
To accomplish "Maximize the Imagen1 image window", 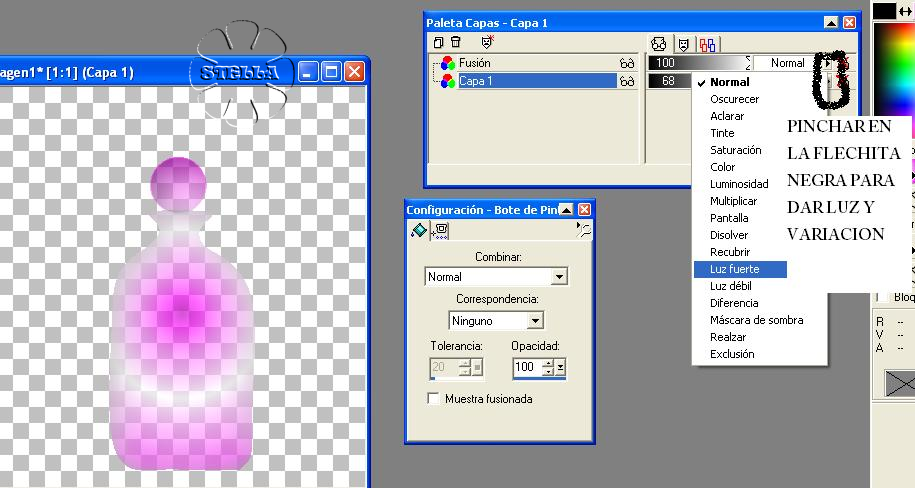I will coord(331,72).
